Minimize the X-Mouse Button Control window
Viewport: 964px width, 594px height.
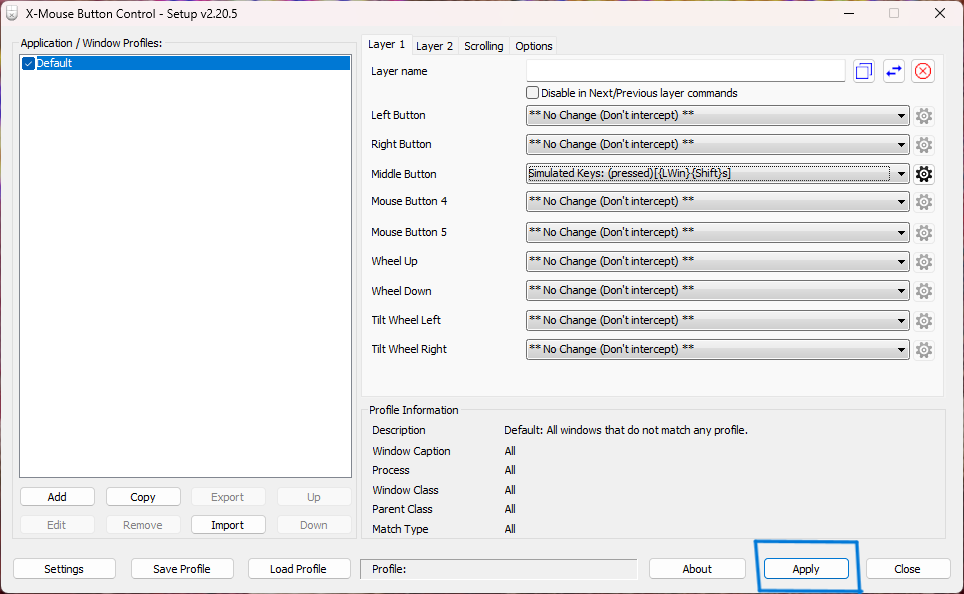[x=849, y=14]
